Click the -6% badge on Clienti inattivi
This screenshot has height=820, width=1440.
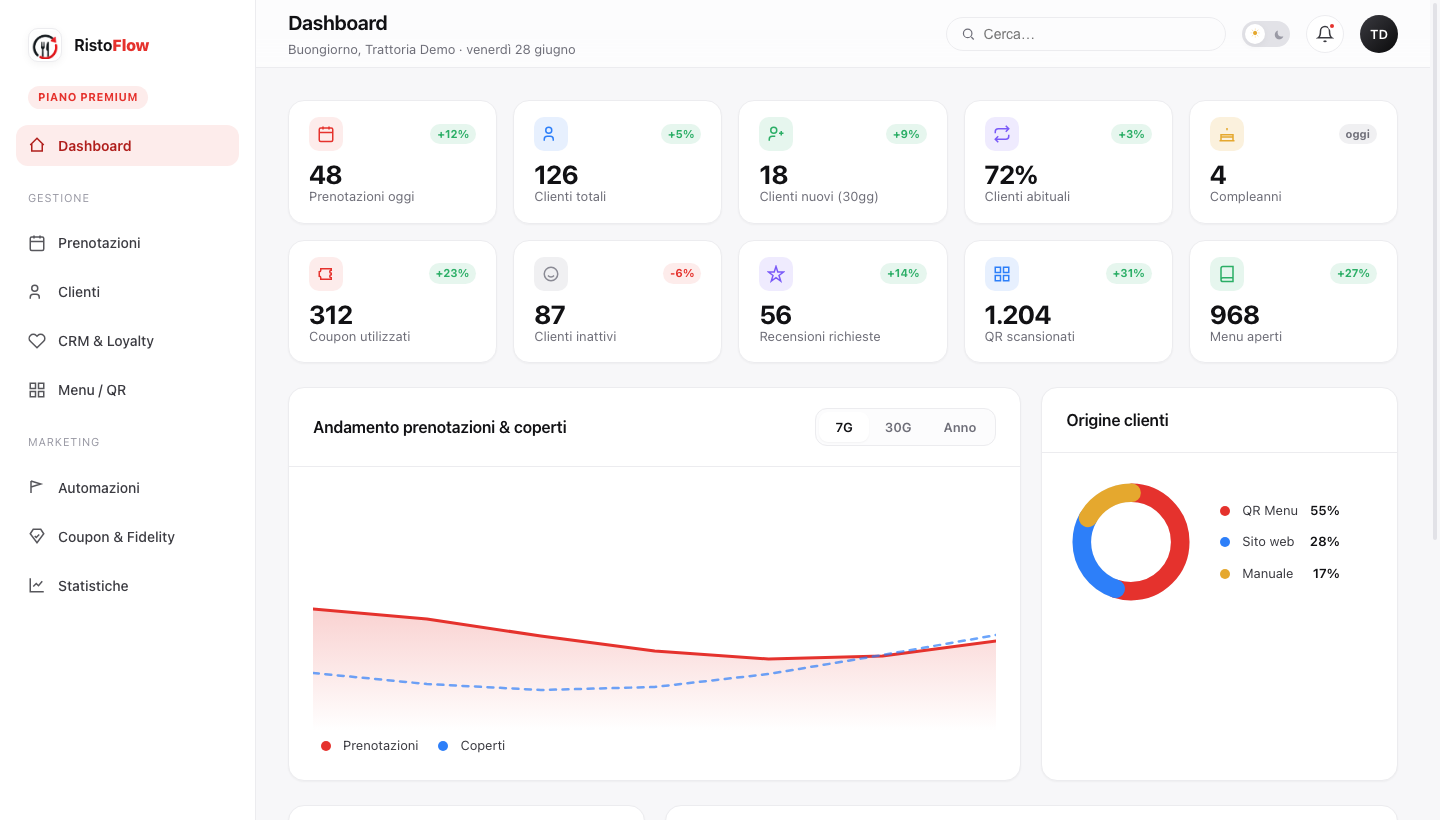682,274
